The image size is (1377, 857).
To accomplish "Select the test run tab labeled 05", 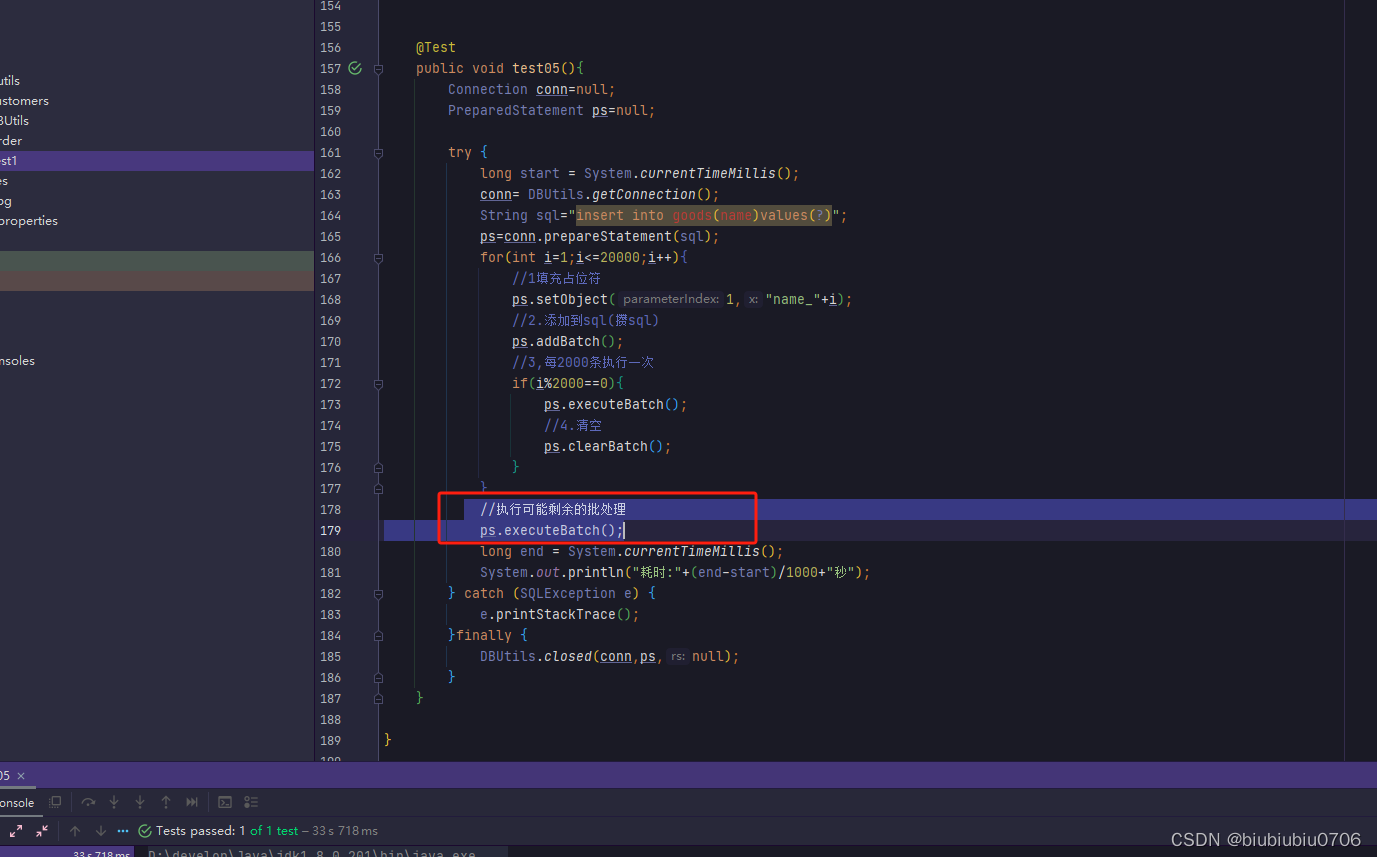I will (x=6, y=774).
